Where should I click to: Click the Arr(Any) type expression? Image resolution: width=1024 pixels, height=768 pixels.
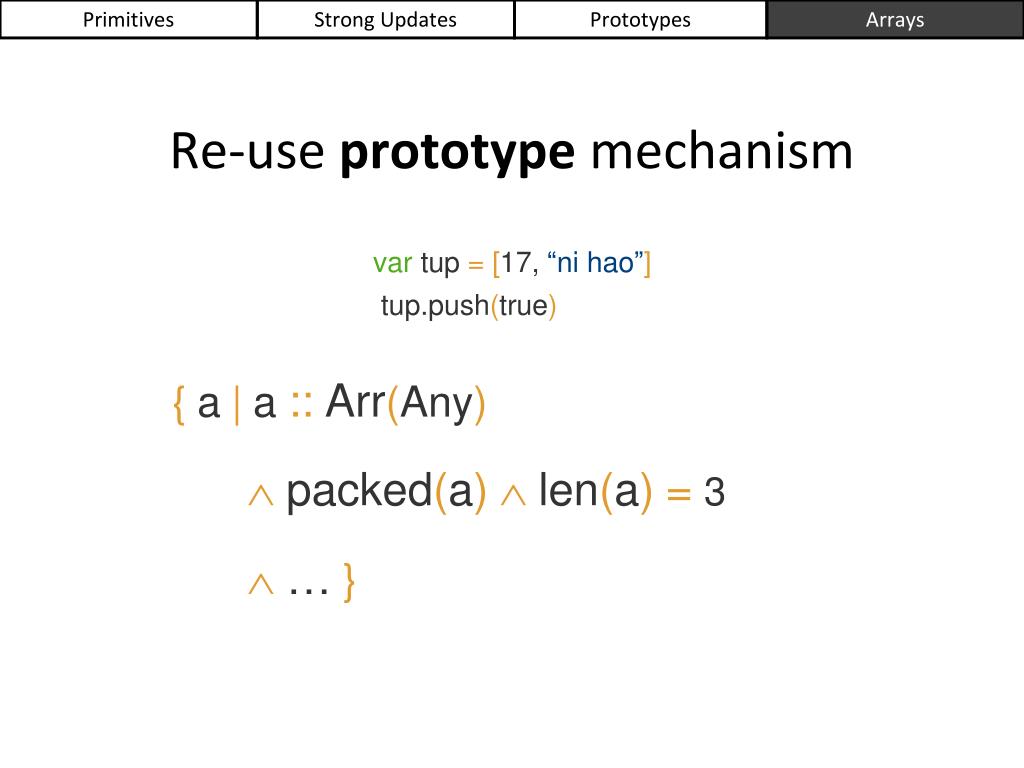tap(406, 402)
